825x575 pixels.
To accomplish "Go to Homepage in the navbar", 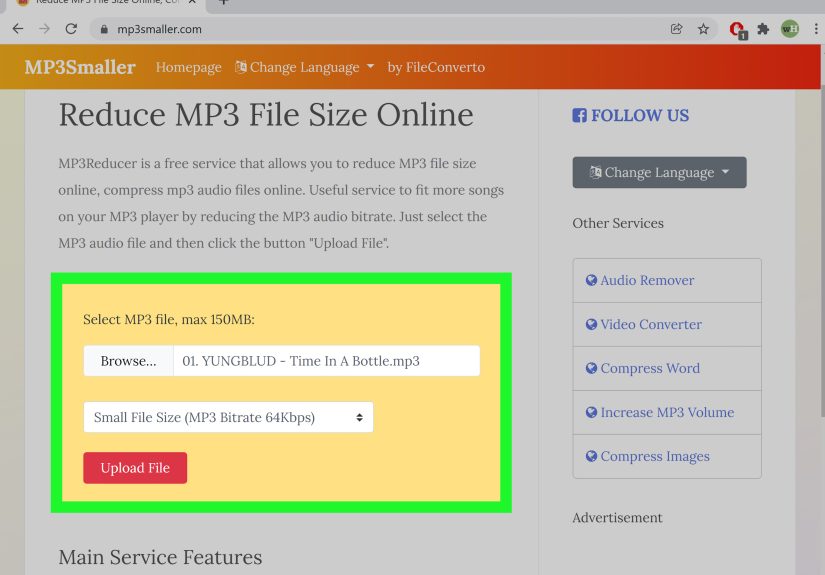I will pos(188,67).
